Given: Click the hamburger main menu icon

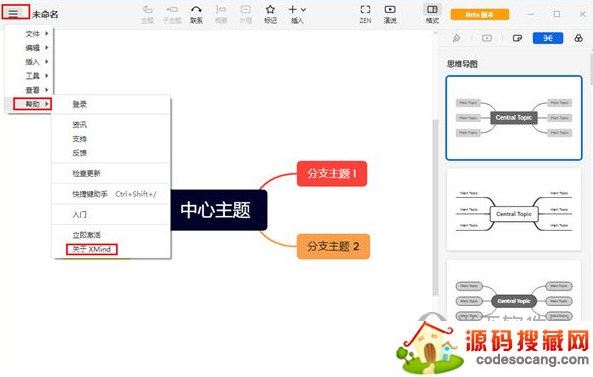Looking at the screenshot, I should coord(13,14).
